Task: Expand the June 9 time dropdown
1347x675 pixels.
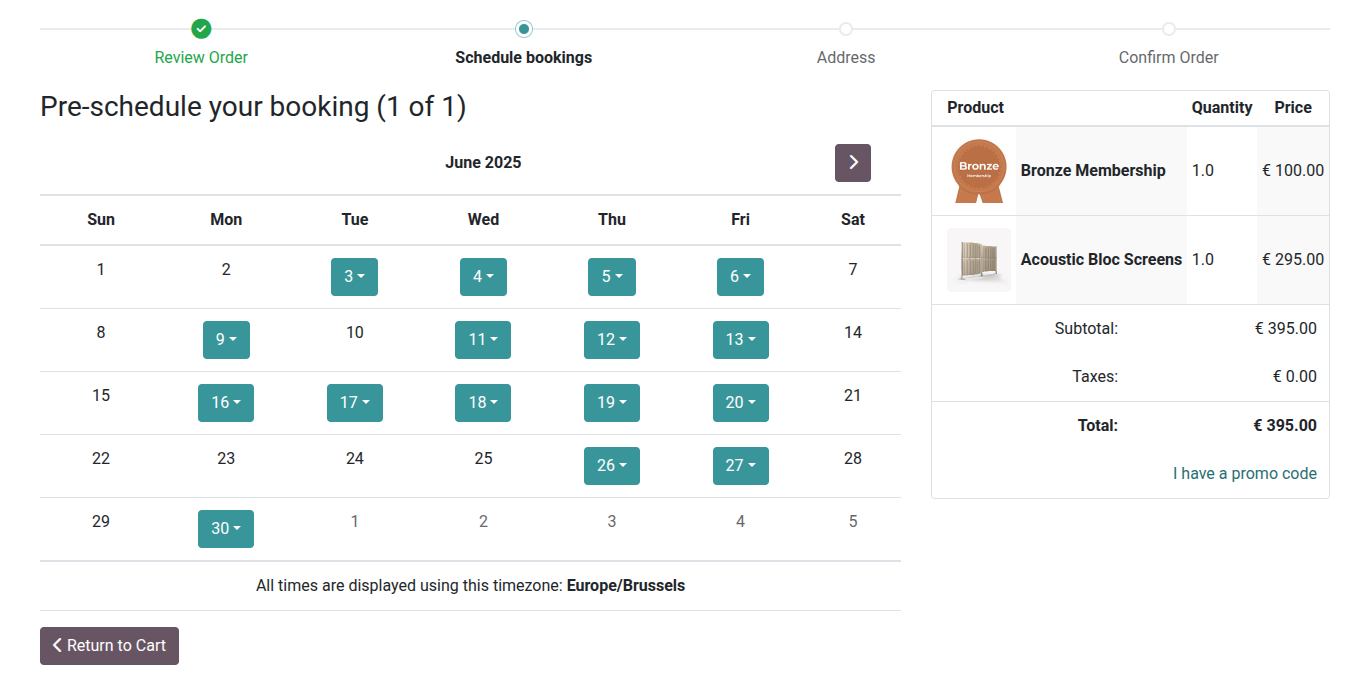Action: [225, 339]
